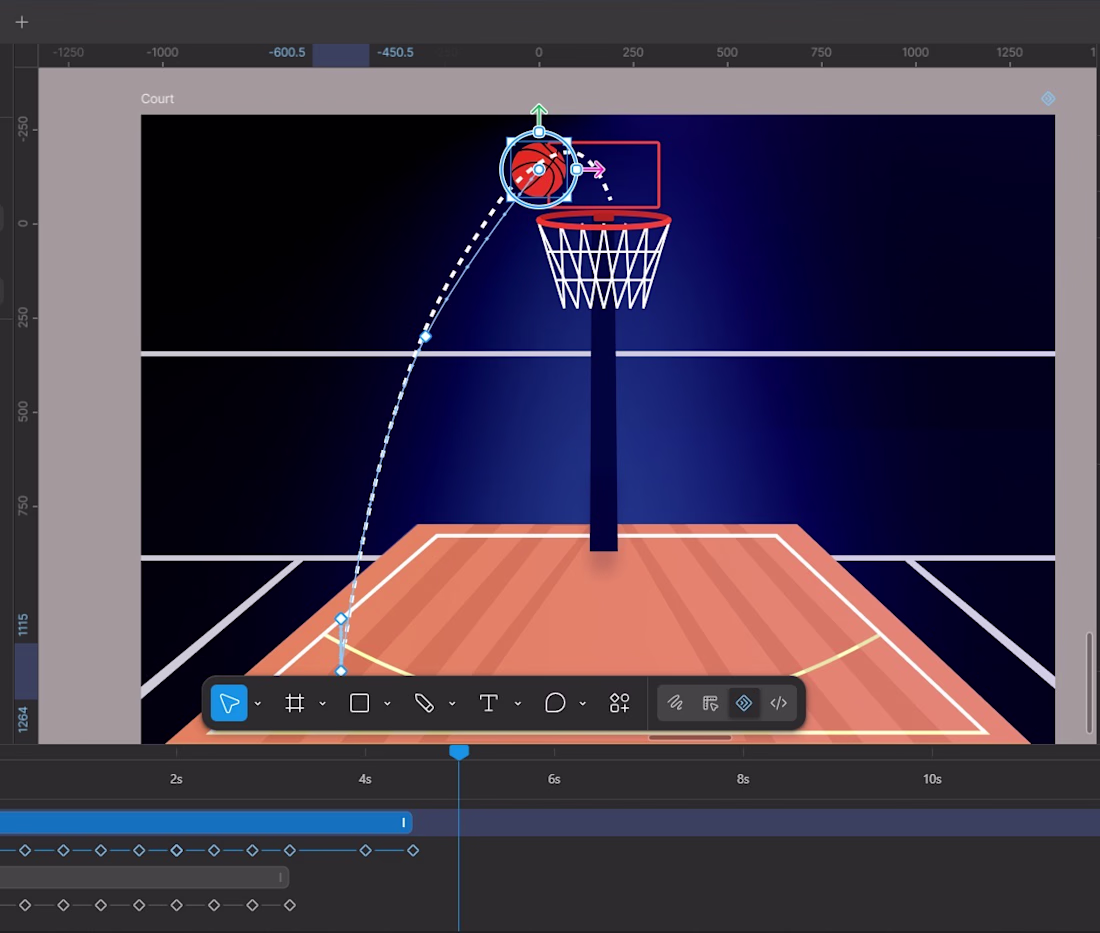Click the timeline playhead handle
Viewport: 1100px width, 933px height.
pyautogui.click(x=459, y=752)
